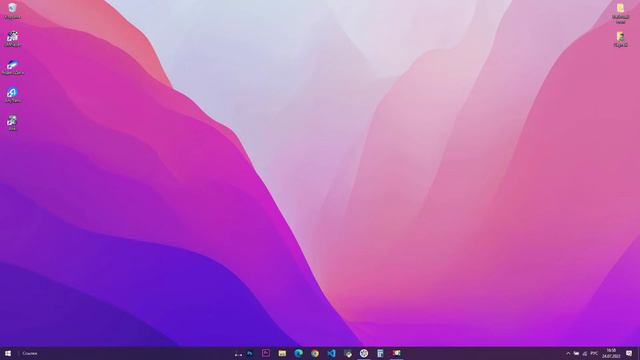Select the bottom shortcut in left desktop column
Image resolution: width=640 pixels, height=360 pixels.
[x=12, y=123]
